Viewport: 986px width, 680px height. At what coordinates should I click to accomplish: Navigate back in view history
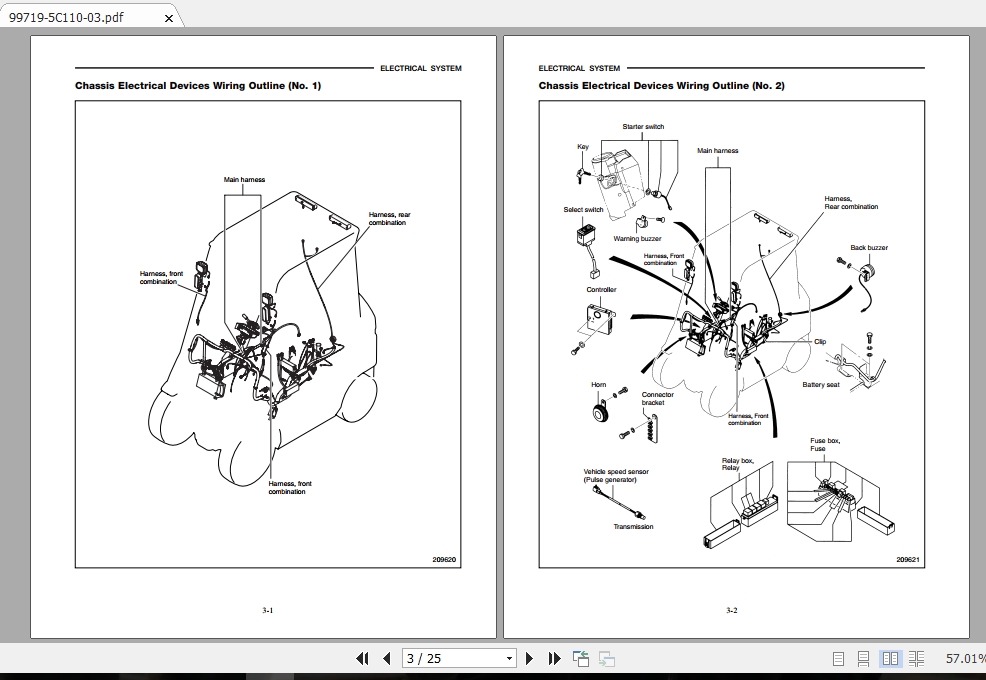(x=580, y=658)
